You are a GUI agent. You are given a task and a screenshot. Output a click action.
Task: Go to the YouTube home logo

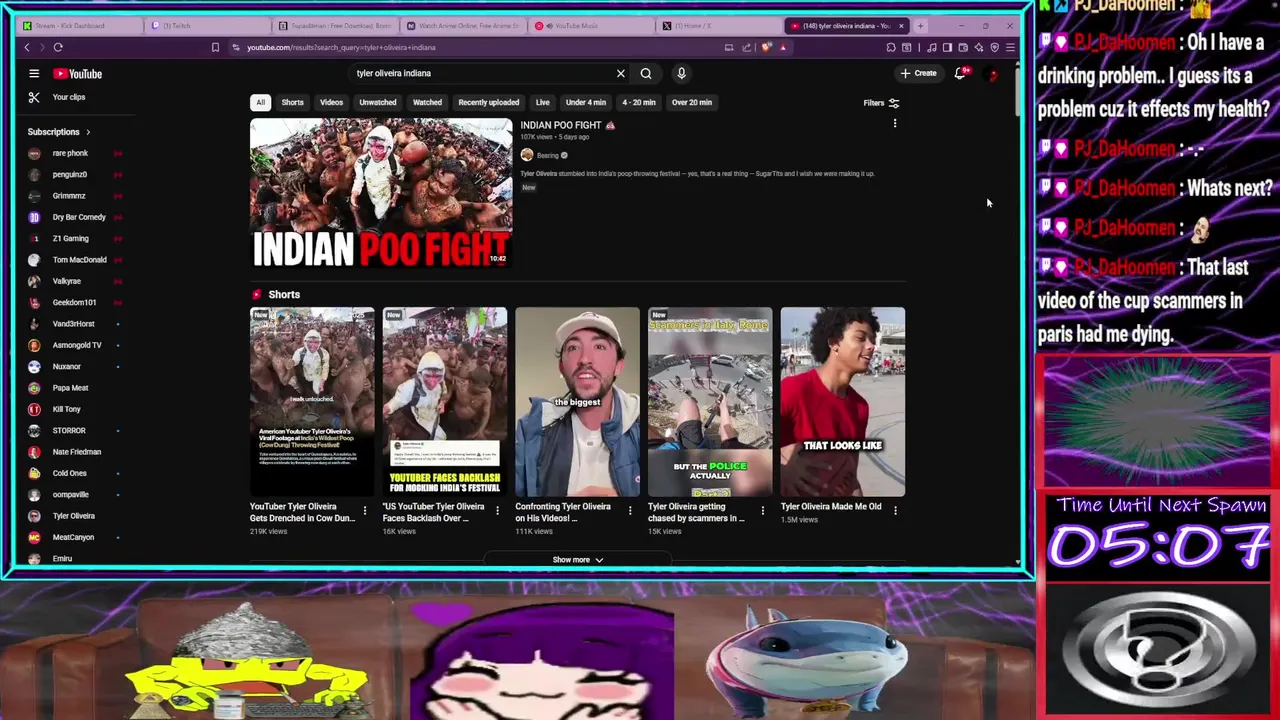pos(78,73)
